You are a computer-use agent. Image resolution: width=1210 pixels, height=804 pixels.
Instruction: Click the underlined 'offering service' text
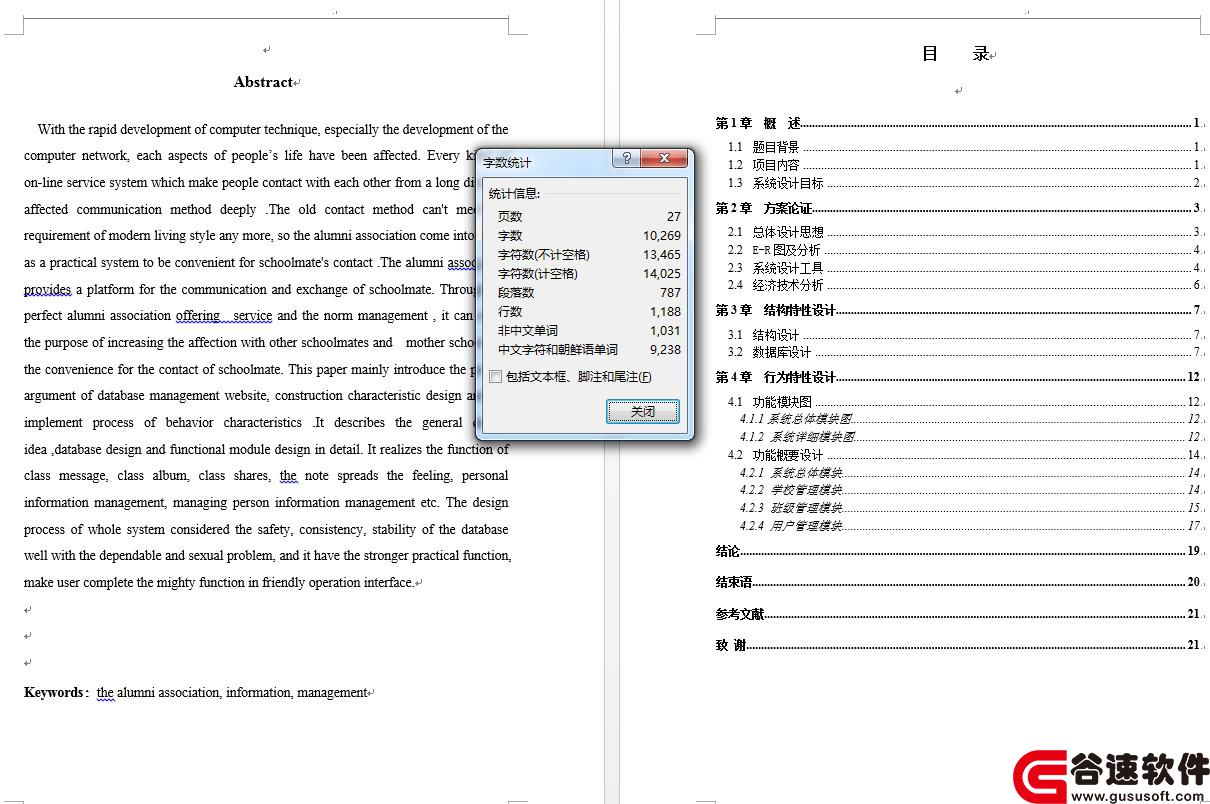[x=224, y=316]
